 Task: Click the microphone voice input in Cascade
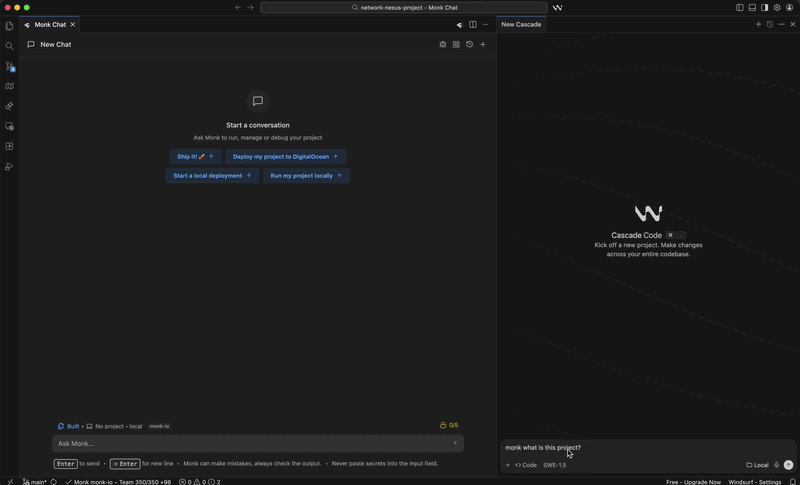point(777,465)
